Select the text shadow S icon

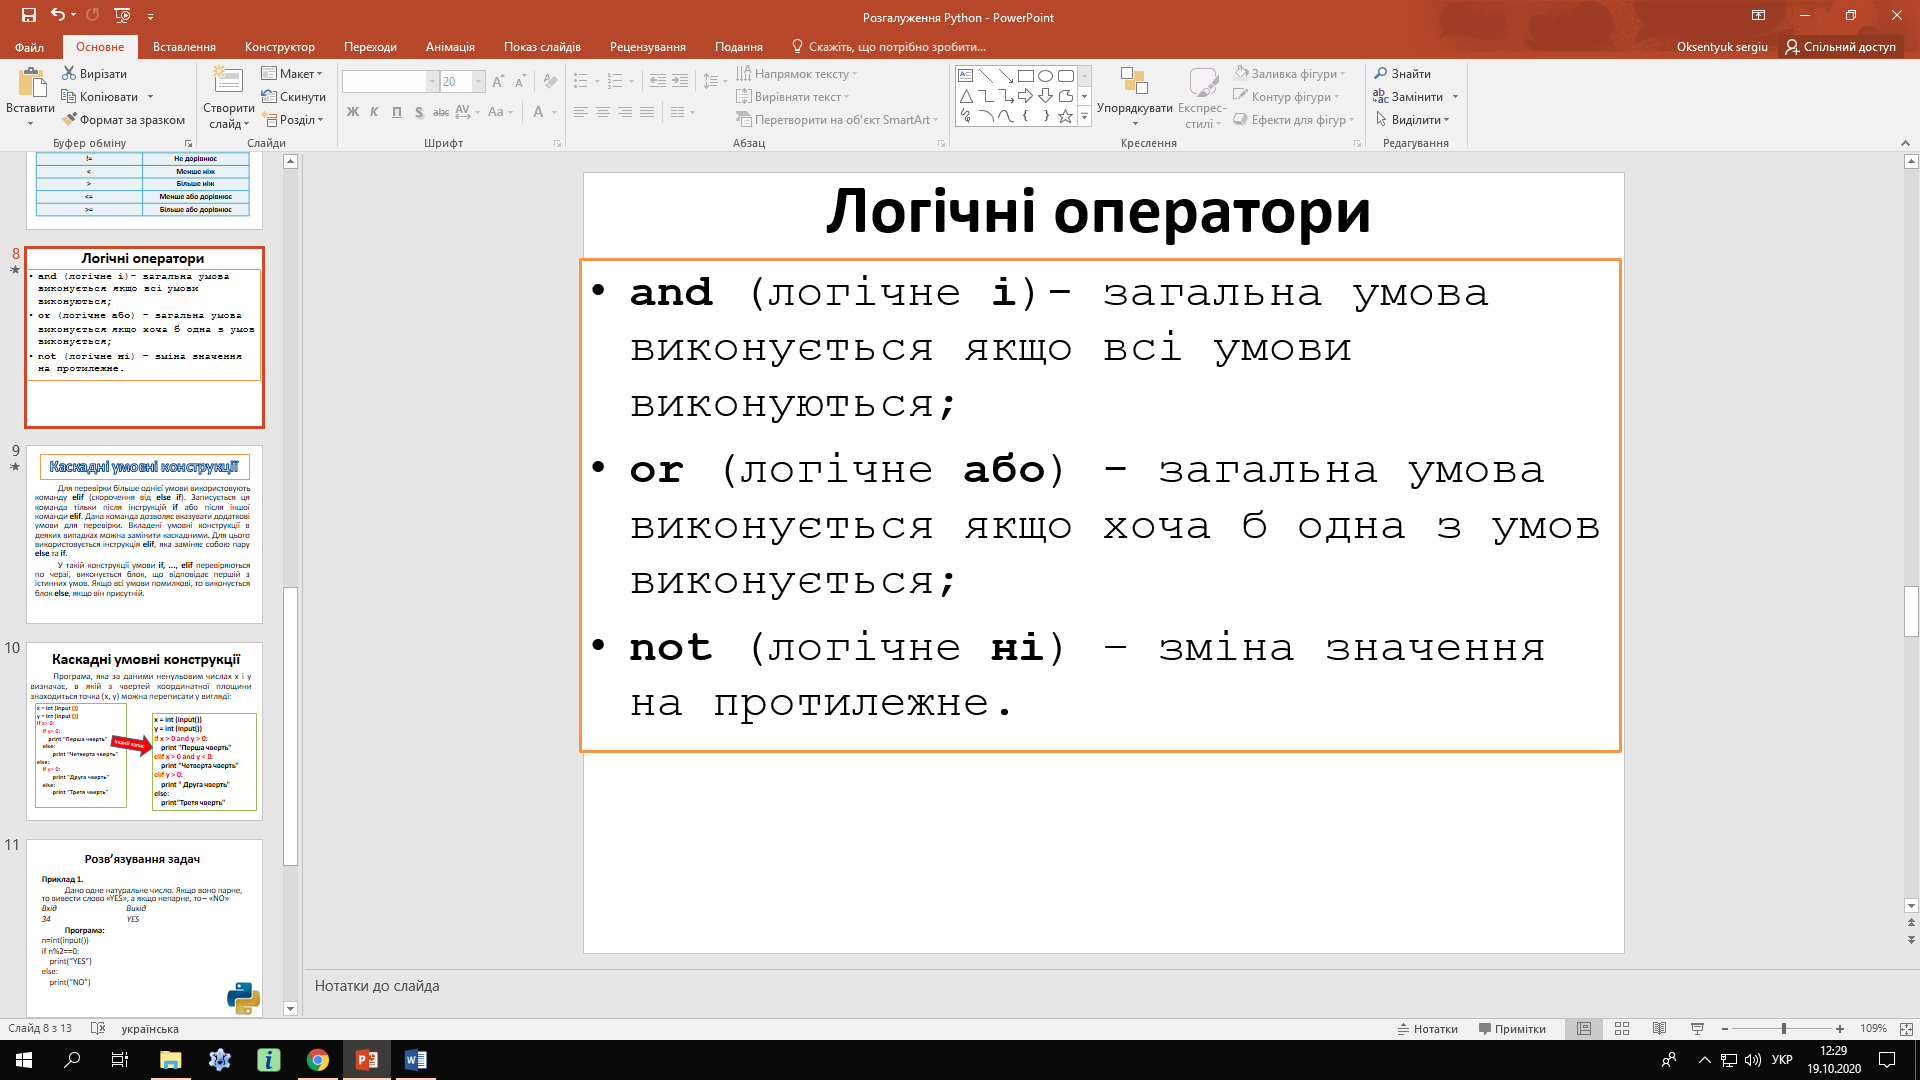coord(419,112)
